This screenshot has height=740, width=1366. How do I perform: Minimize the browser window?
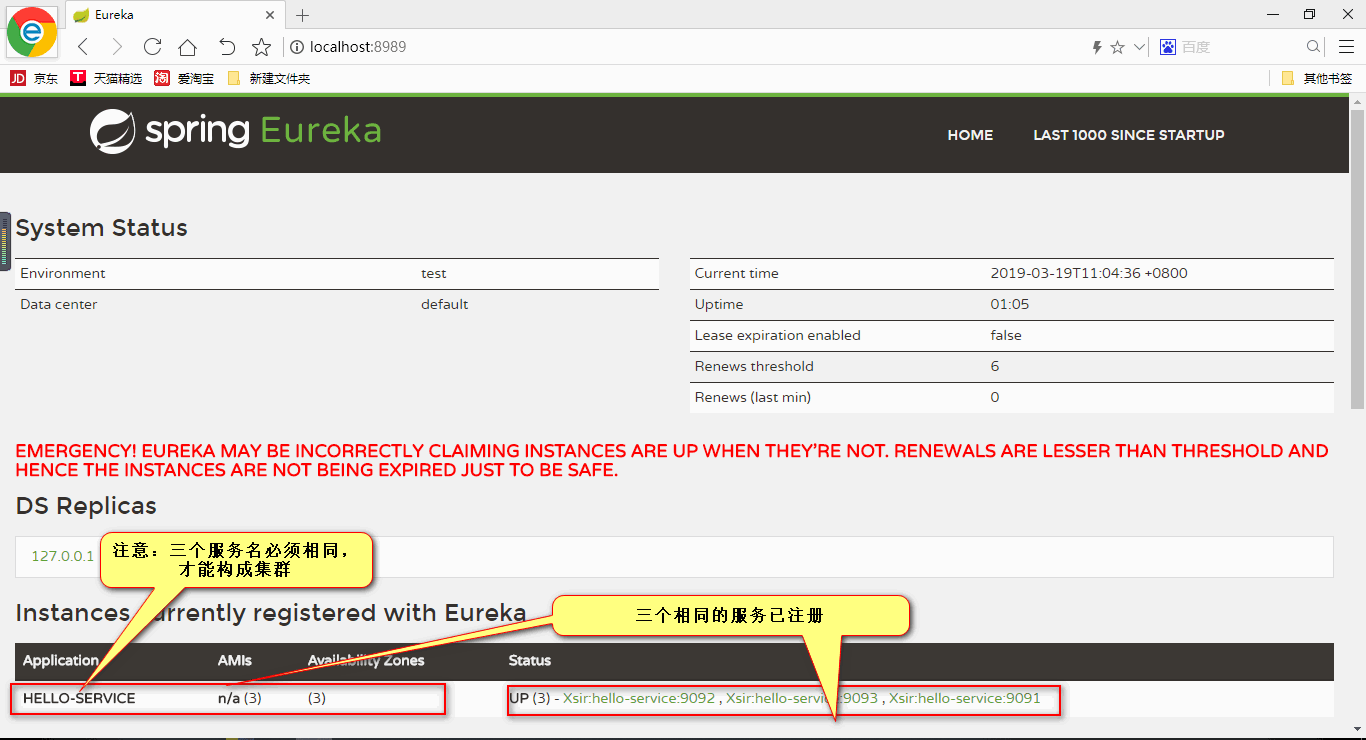[x=1273, y=14]
